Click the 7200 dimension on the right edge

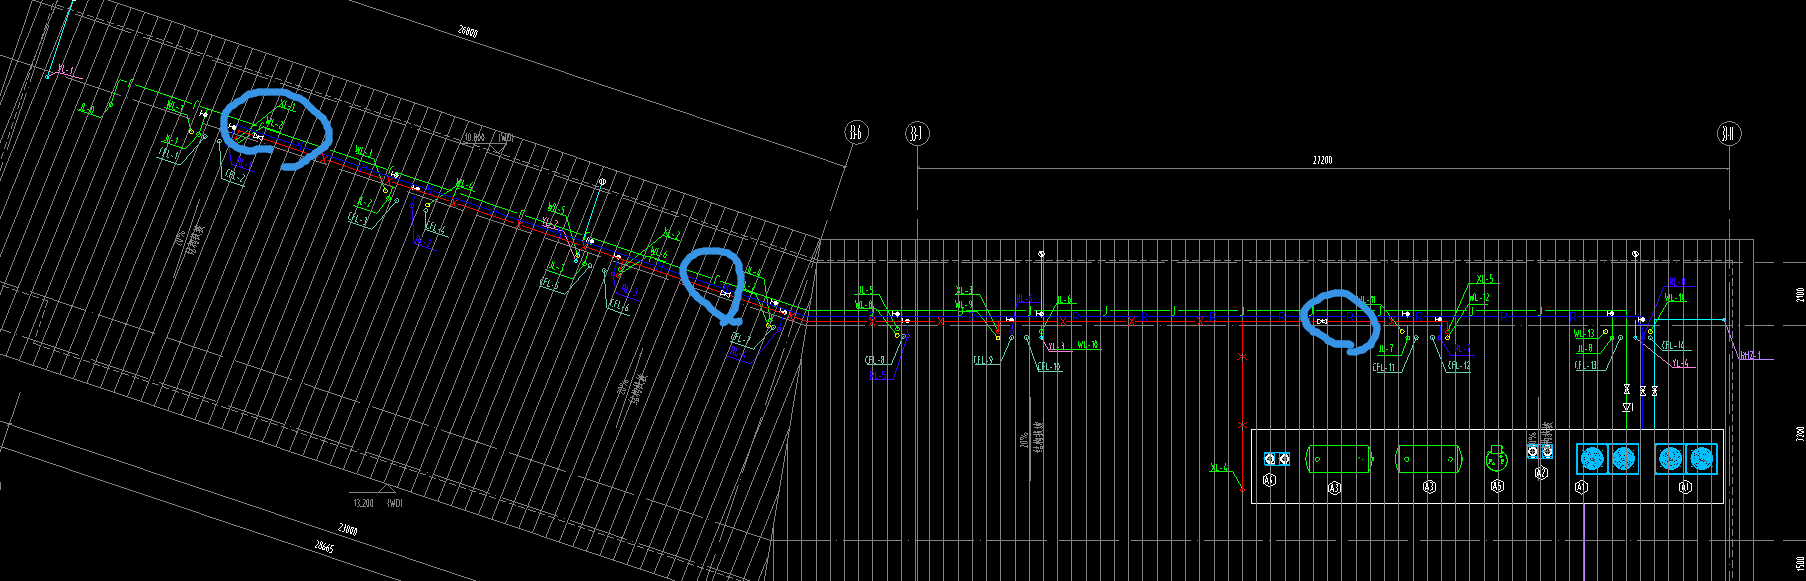(1800, 435)
